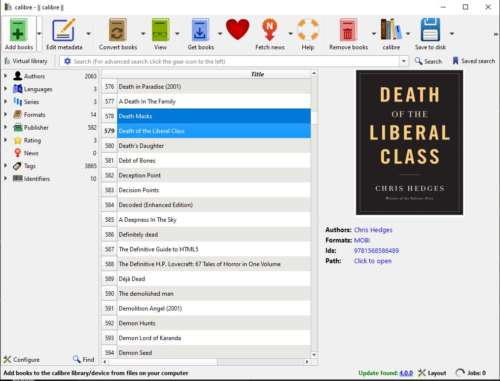Select News in tag browser
The height and width of the screenshot is (381, 500).
[x=31, y=153]
